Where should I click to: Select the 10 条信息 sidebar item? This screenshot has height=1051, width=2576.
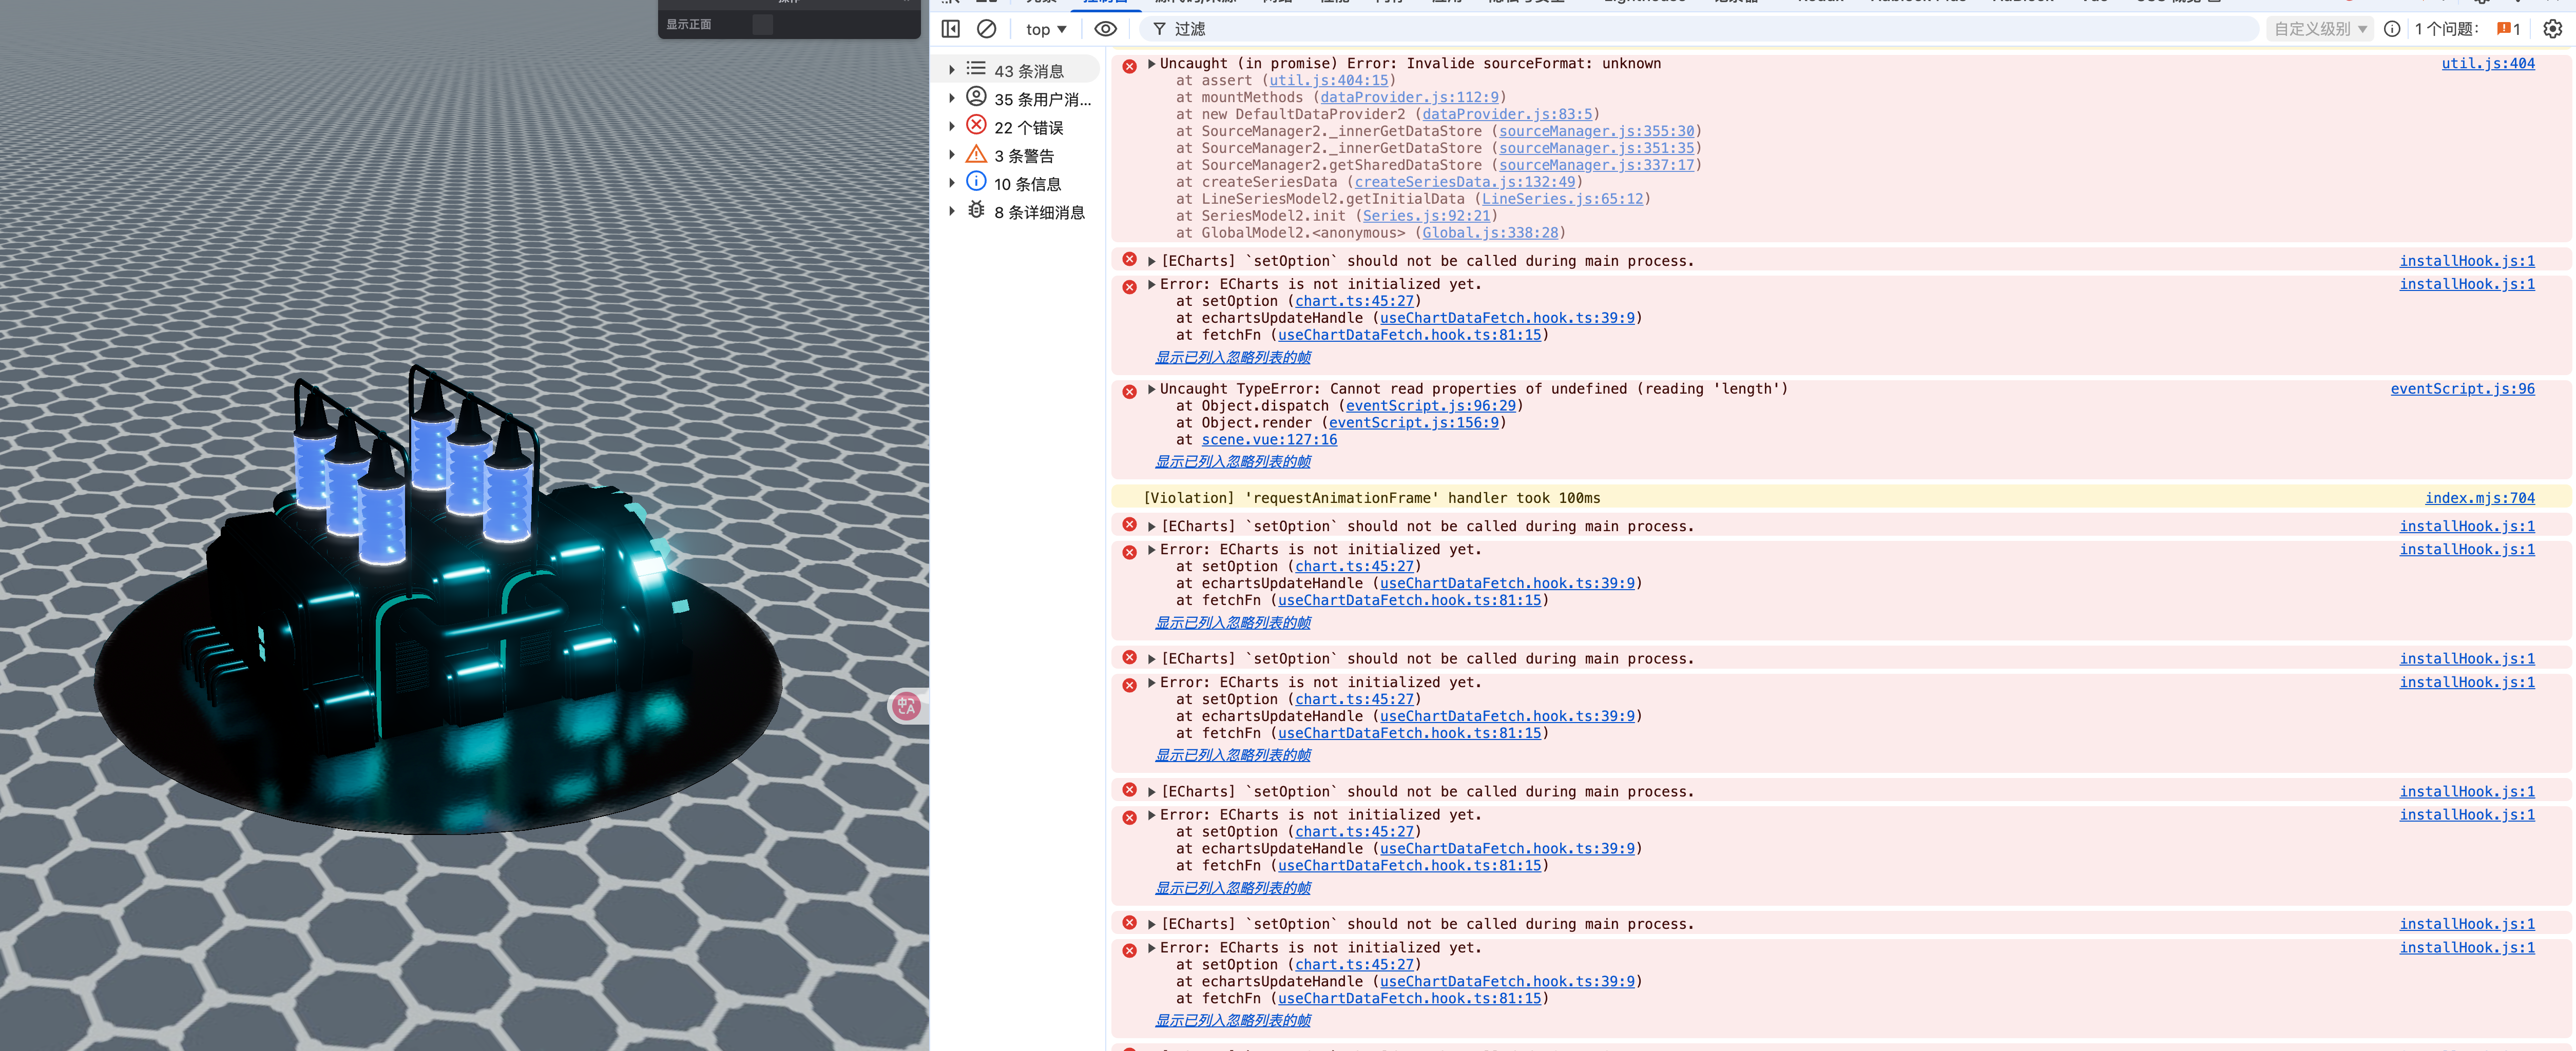point(1027,184)
